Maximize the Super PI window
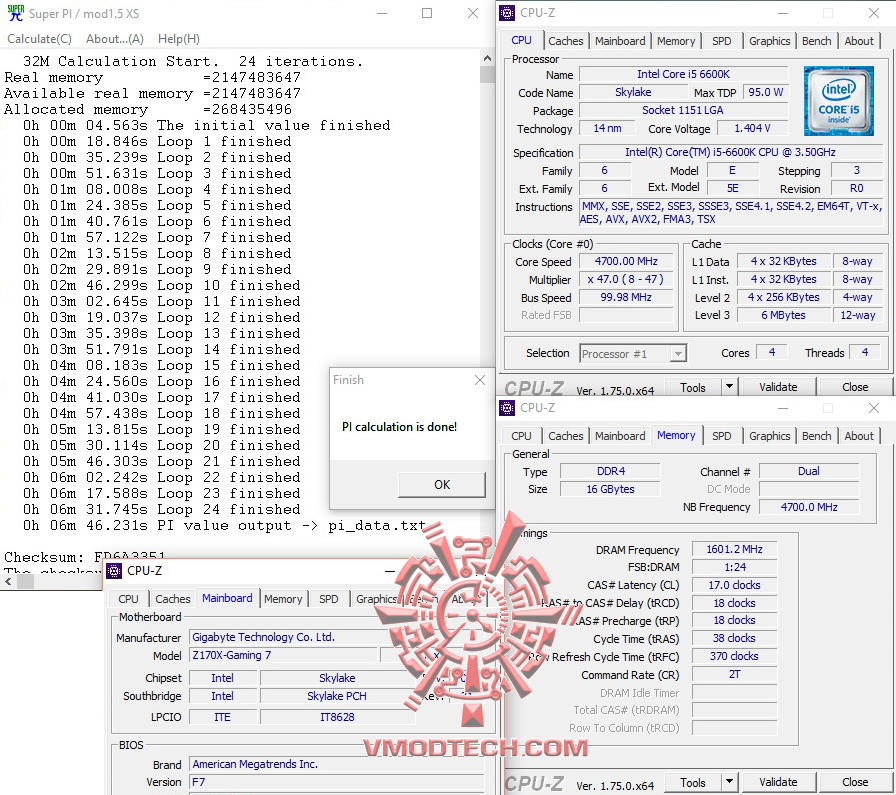896x795 pixels. (x=427, y=13)
